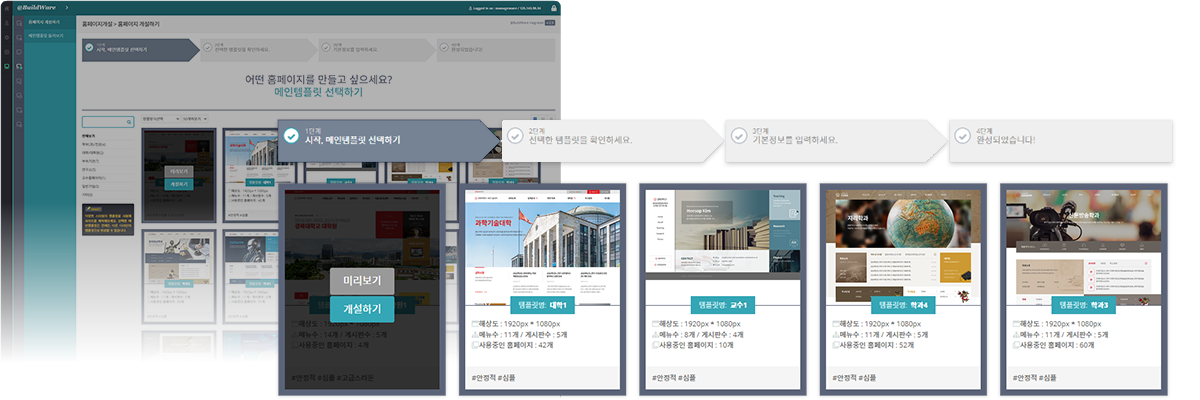Click the homepage usage icon on the 학과3 card

click(1016, 345)
